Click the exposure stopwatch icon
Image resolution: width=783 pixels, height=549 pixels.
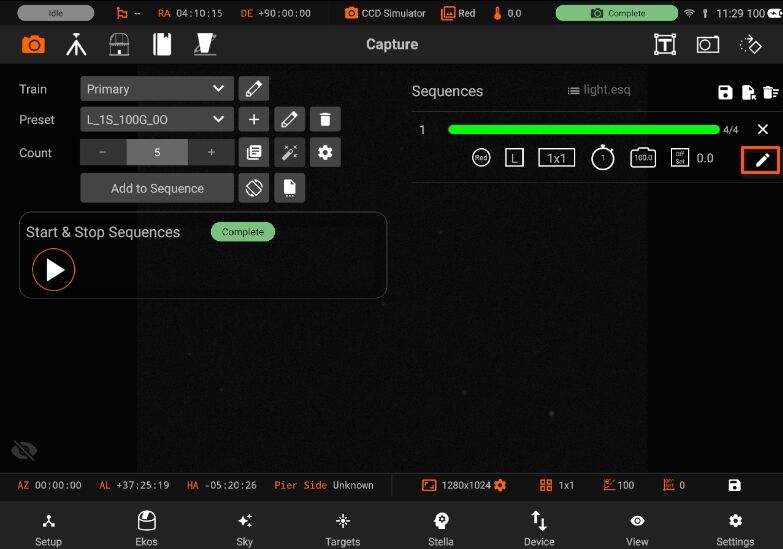click(603, 157)
